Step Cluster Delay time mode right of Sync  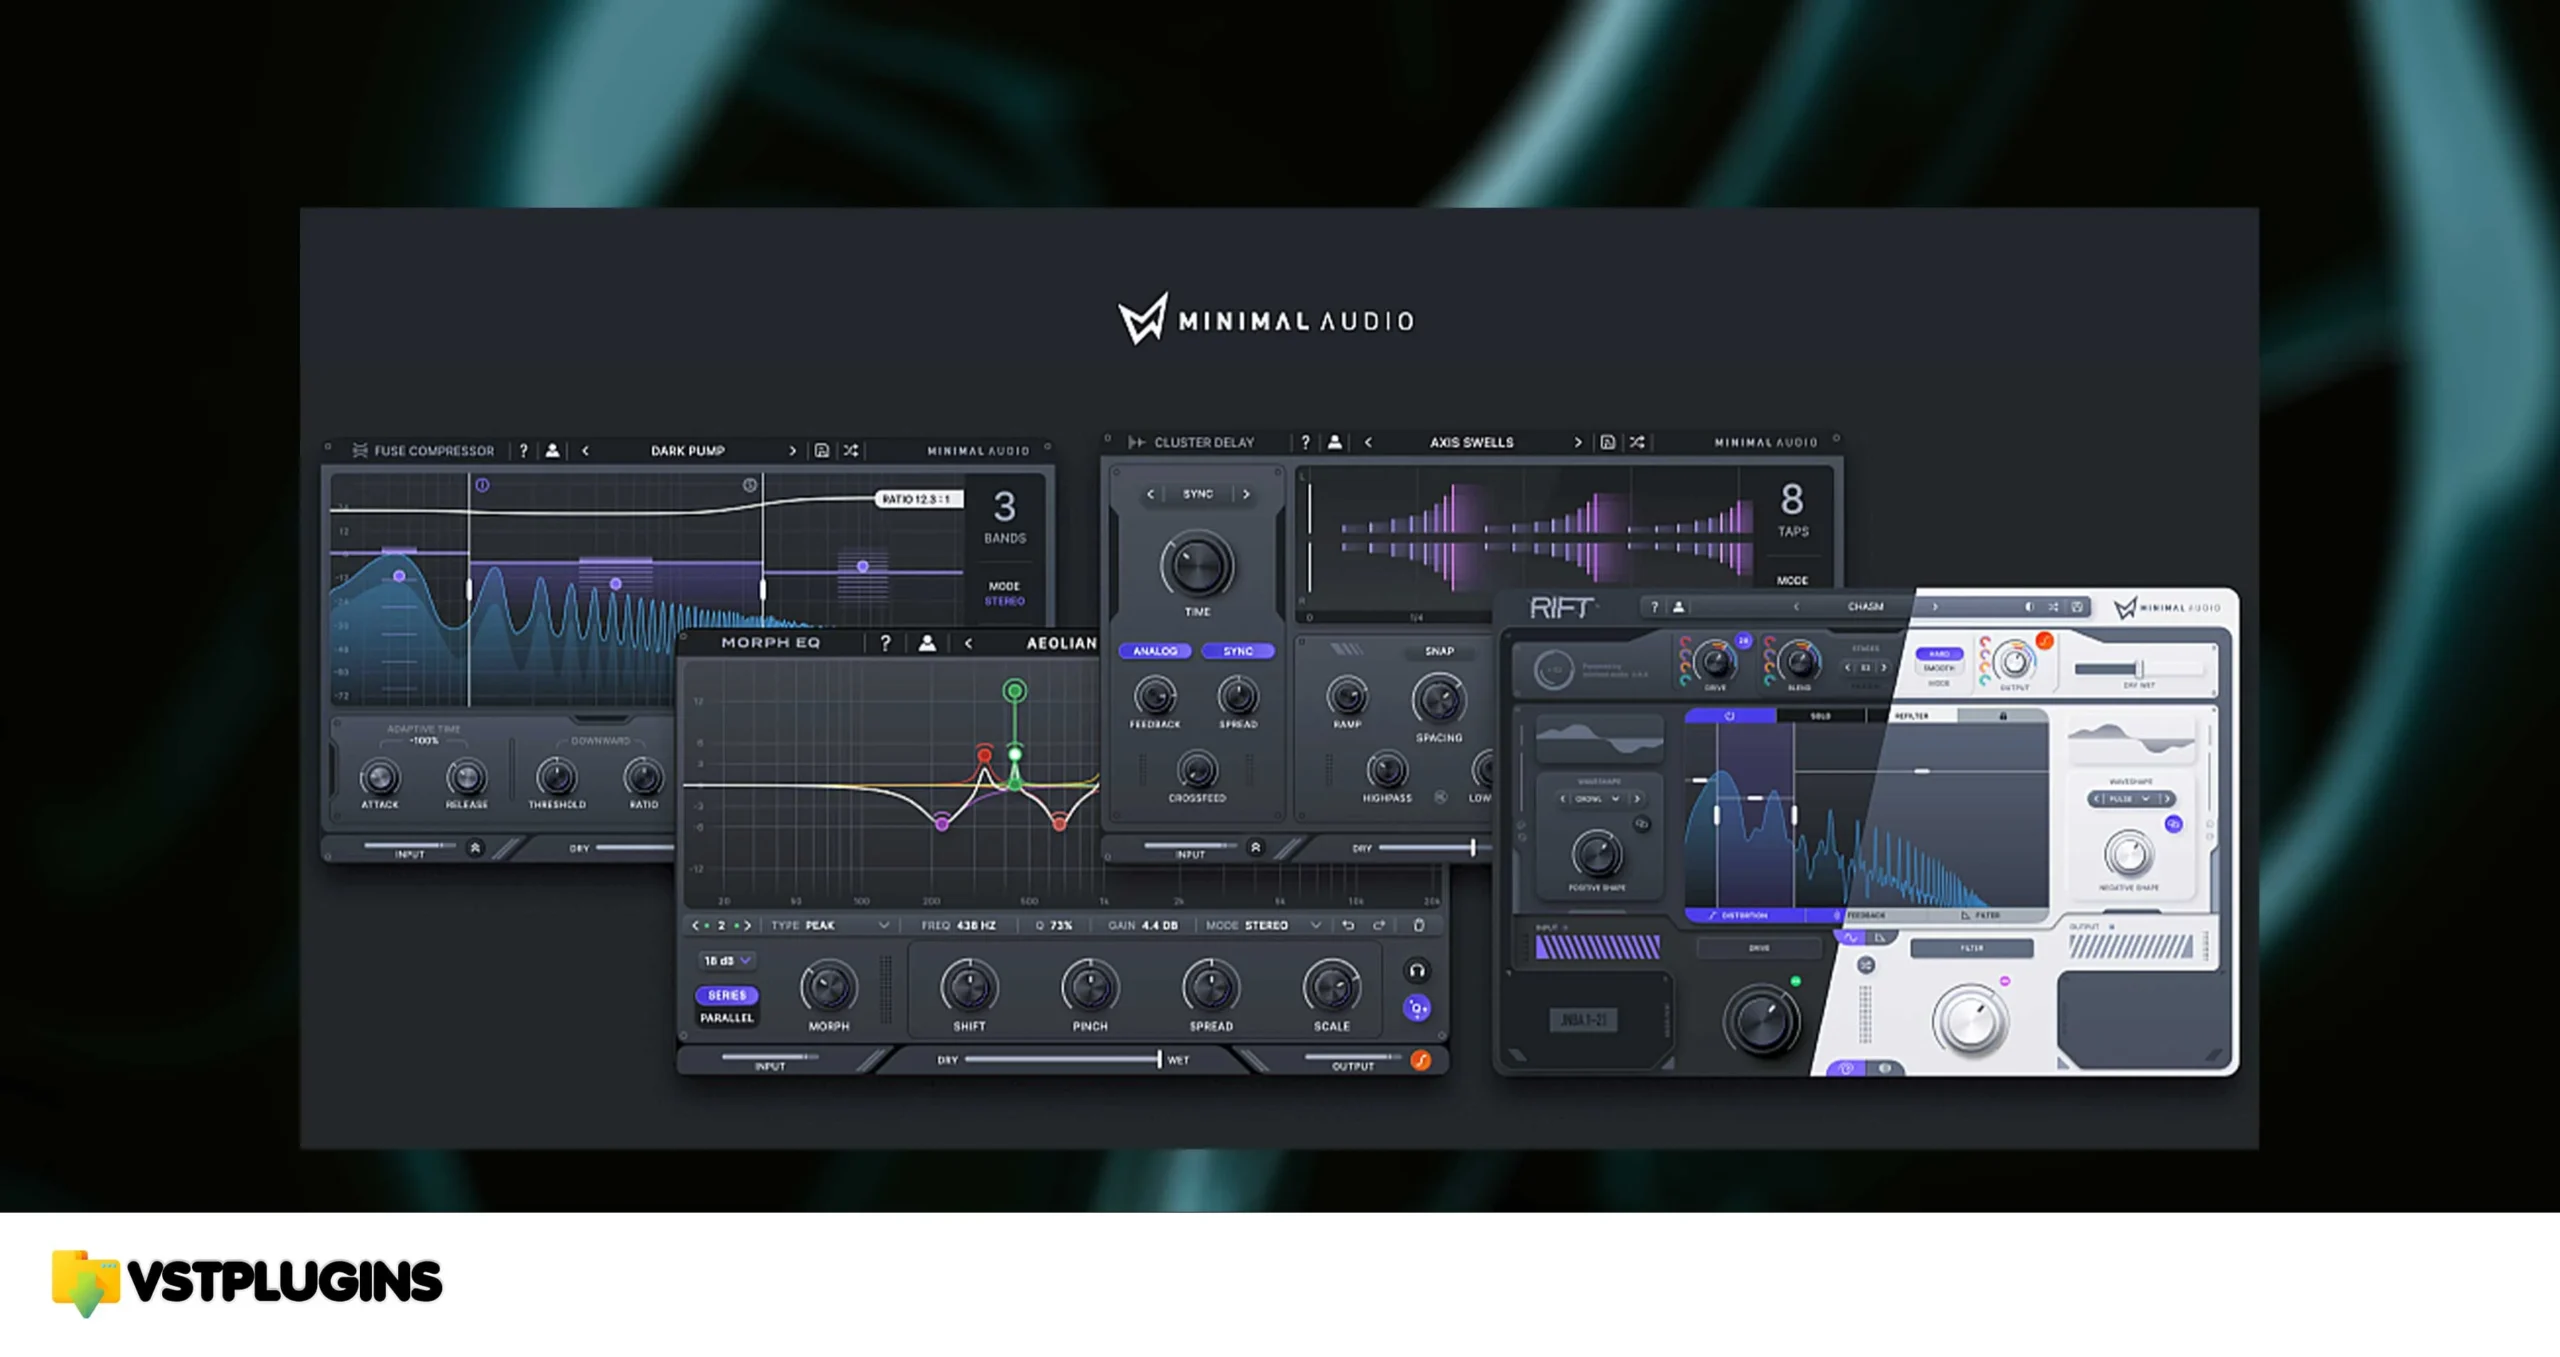click(x=1246, y=494)
